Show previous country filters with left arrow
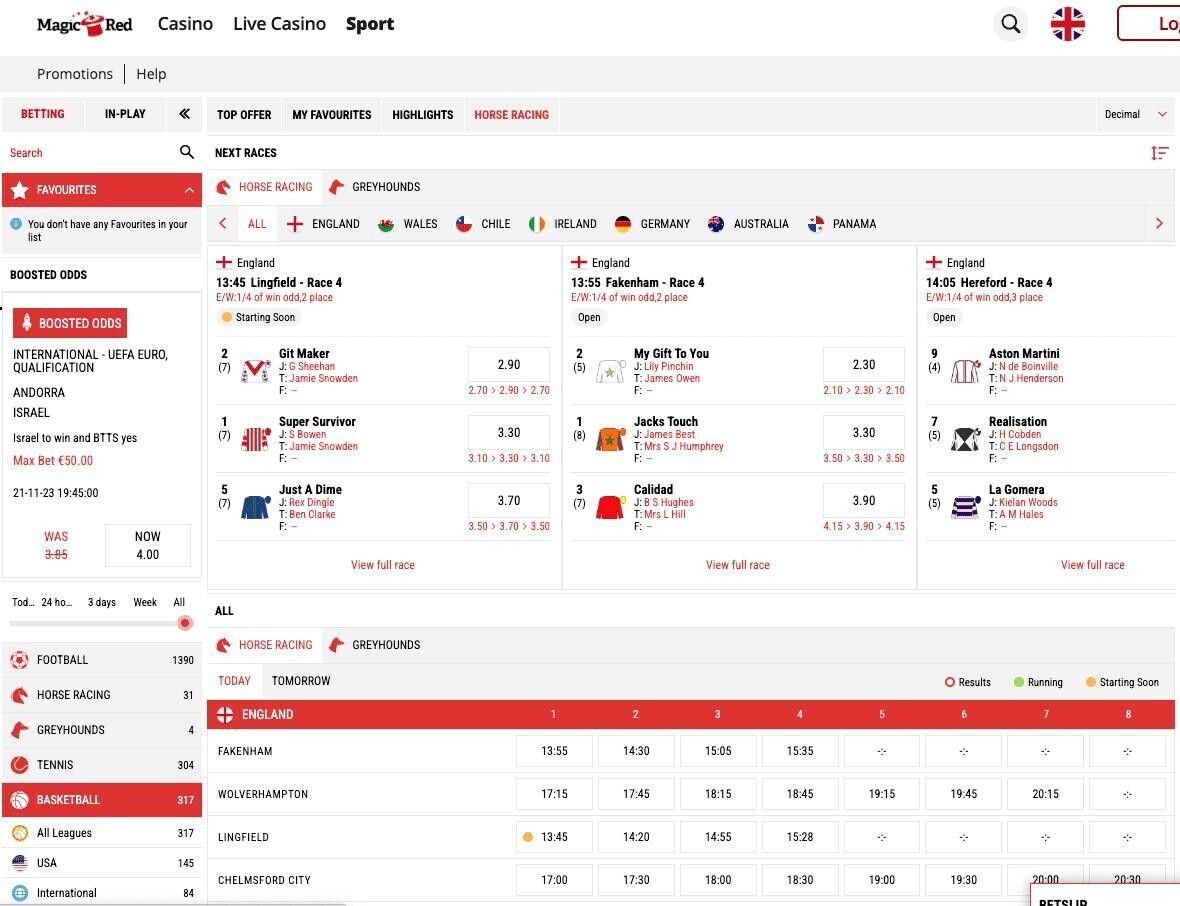 pyautogui.click(x=223, y=223)
